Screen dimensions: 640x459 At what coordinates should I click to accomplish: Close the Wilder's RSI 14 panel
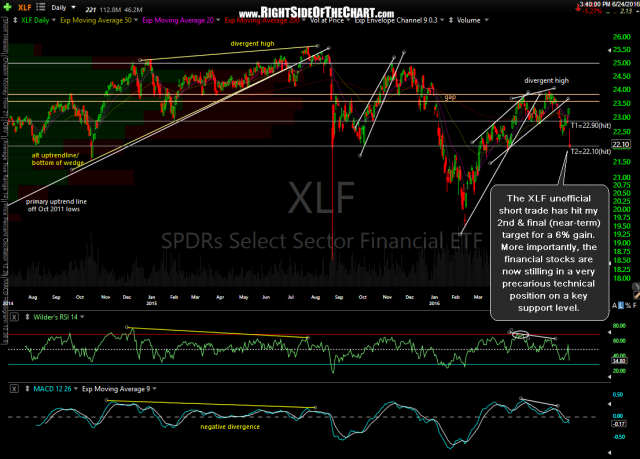(14, 317)
